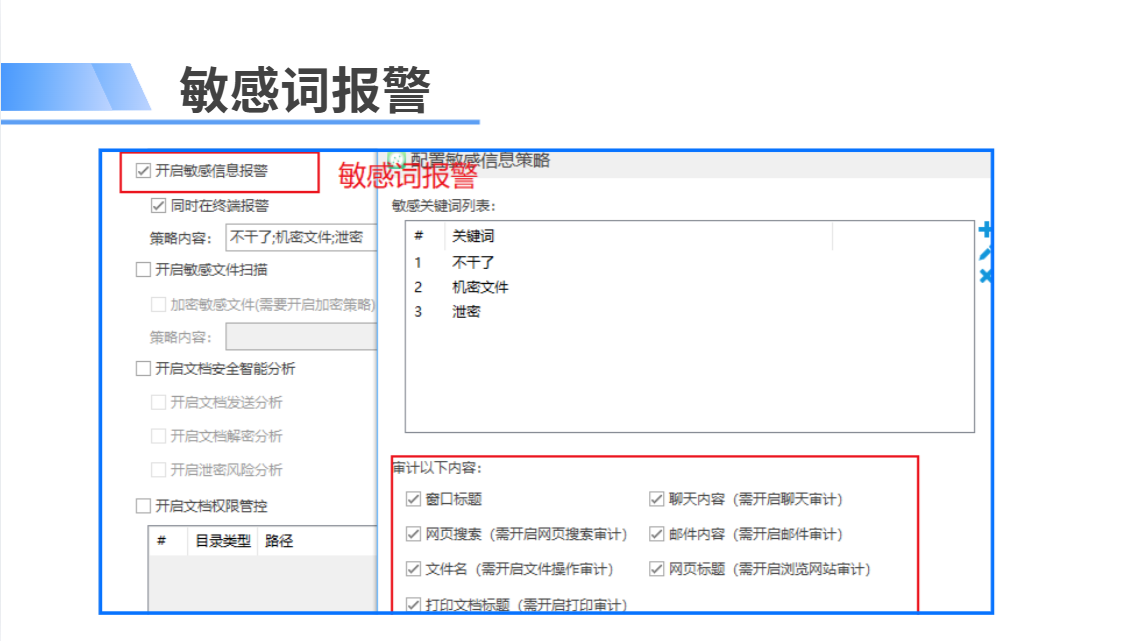Click row number 1 in keyword list
1140x641 pixels.
(418, 262)
